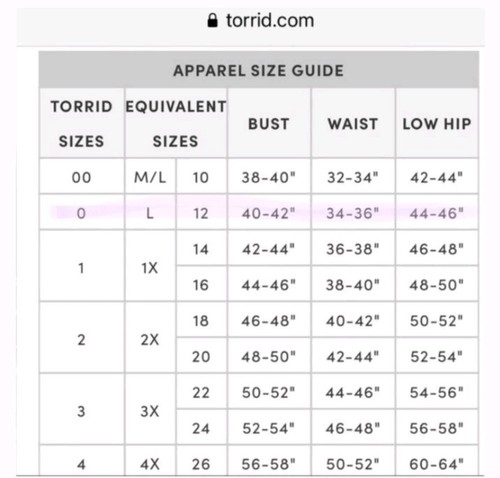Click the highlighted size 0 cell
This screenshot has width=500, height=478.
click(82, 213)
